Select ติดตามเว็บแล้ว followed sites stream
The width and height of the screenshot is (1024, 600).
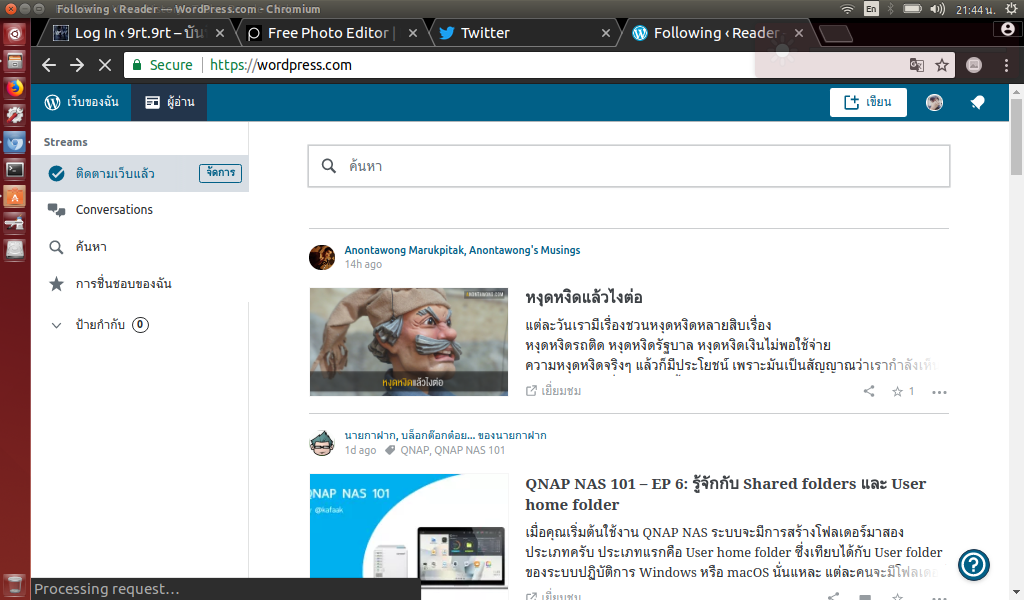click(x=115, y=173)
